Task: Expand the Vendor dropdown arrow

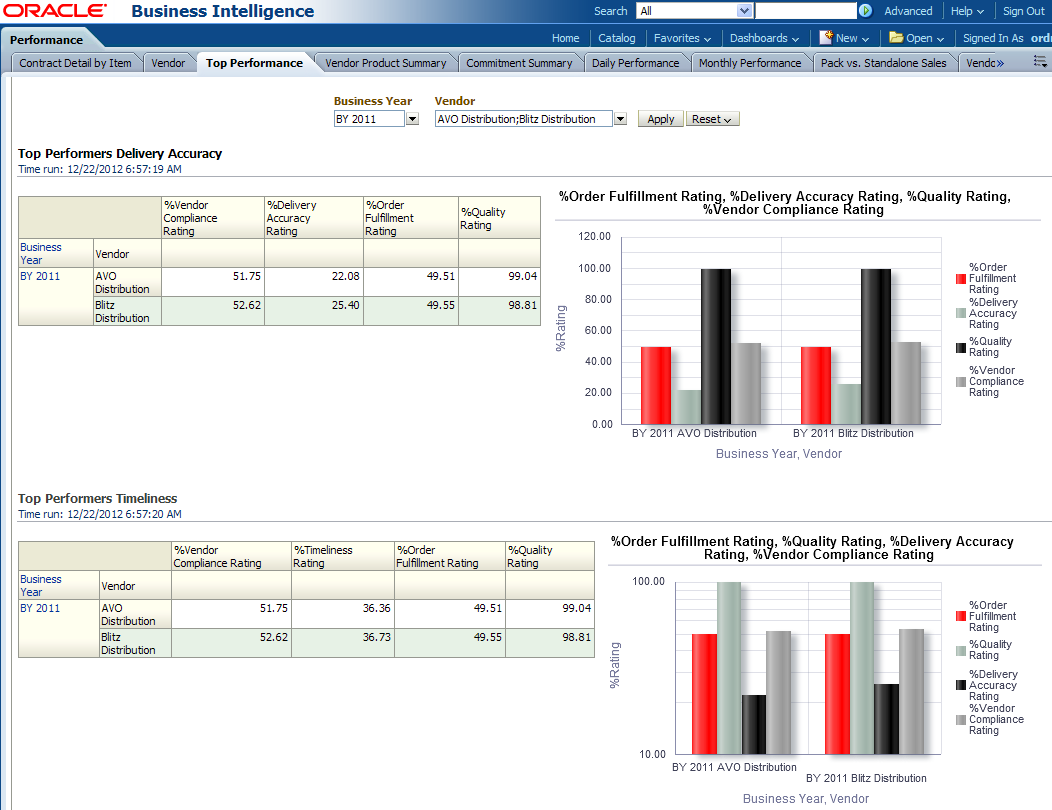Action: tap(620, 119)
